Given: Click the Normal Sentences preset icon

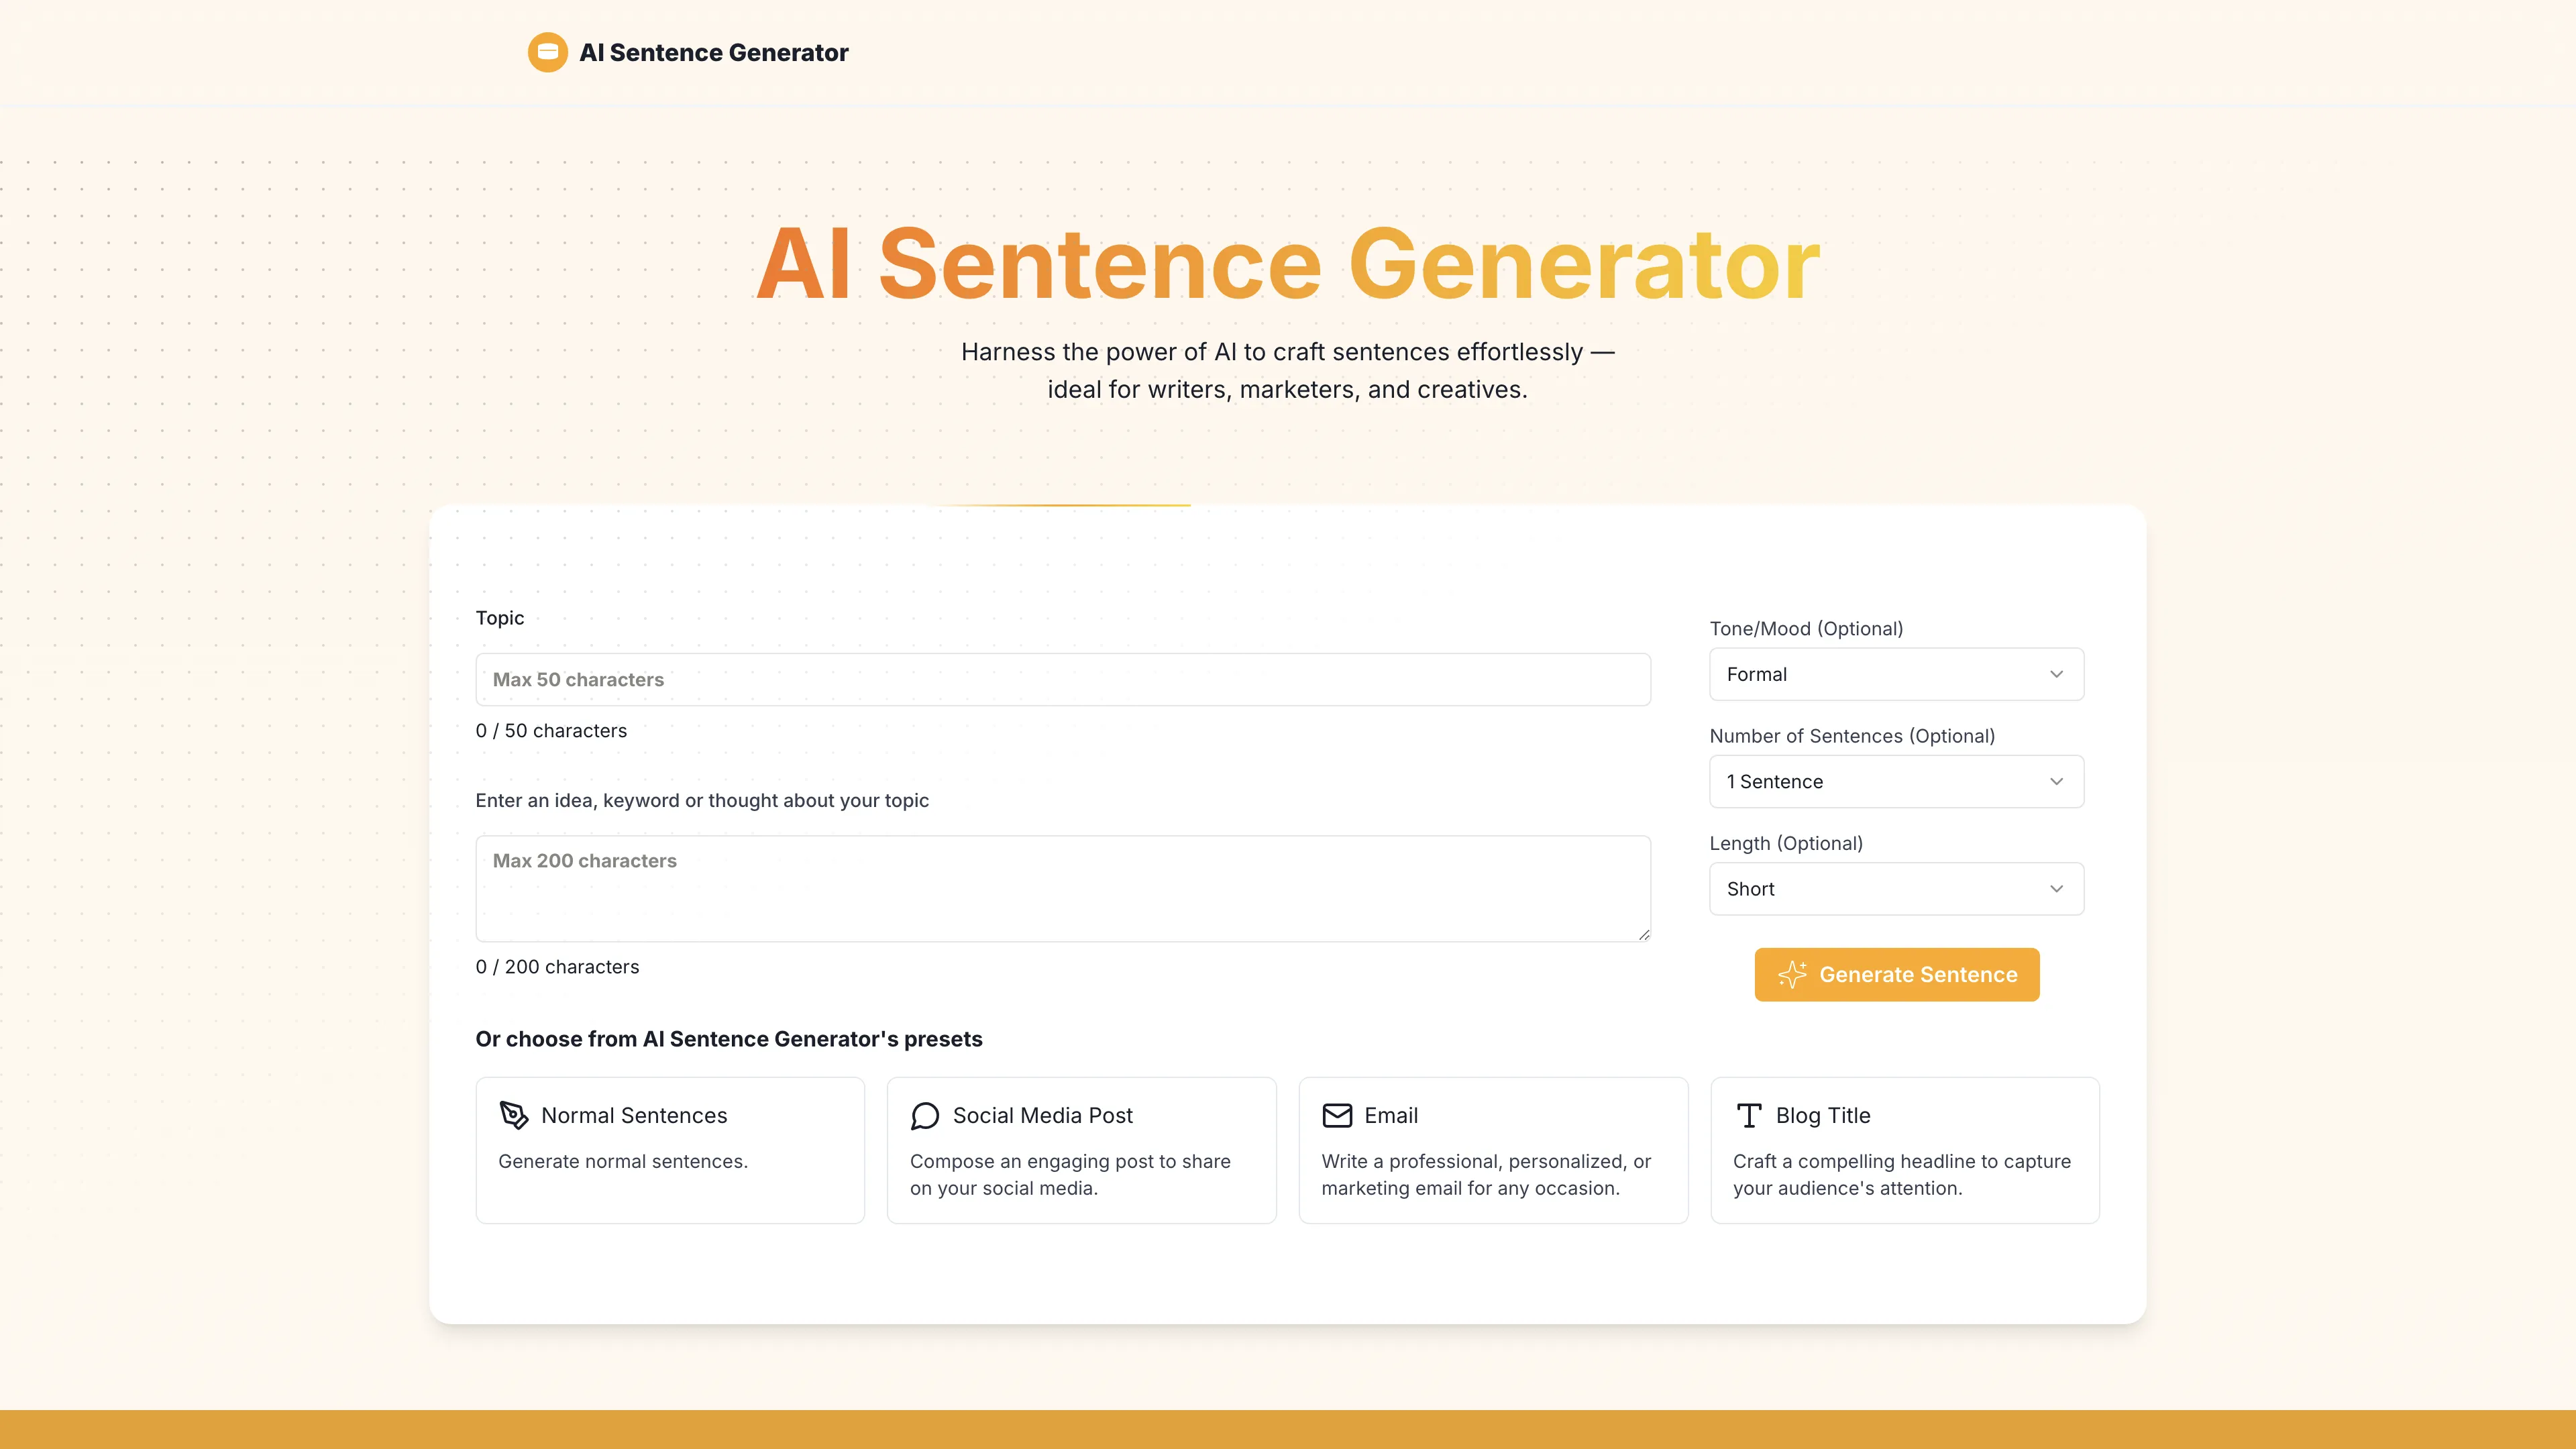Looking at the screenshot, I should point(513,1115).
